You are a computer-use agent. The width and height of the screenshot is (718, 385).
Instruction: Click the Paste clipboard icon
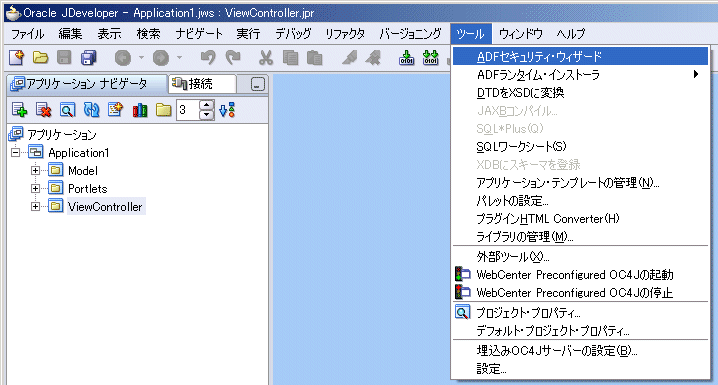coord(315,58)
